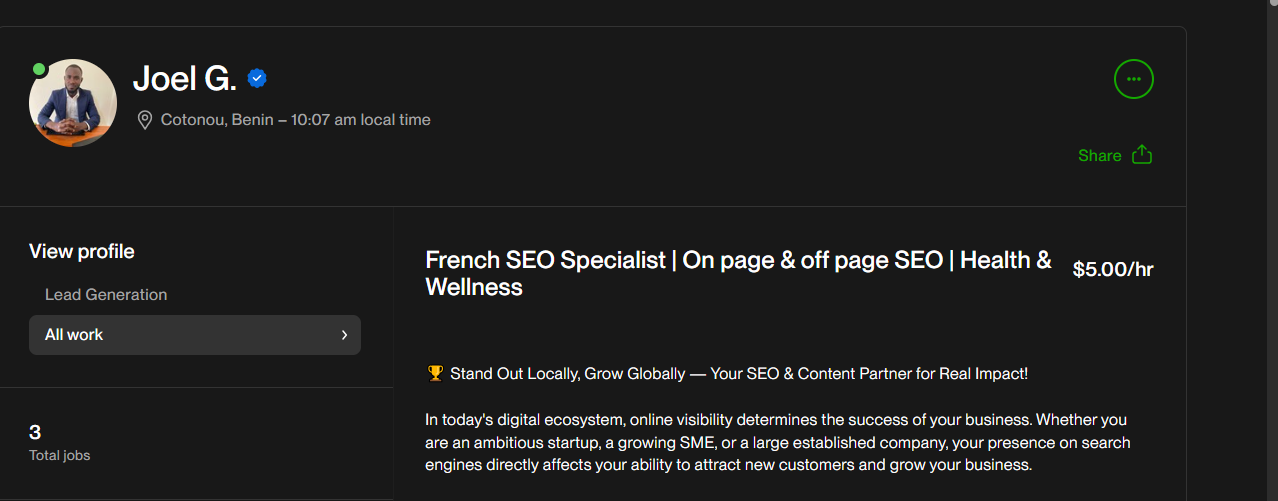1278x501 pixels.
Task: Click the share arrow icon
Action: coord(1142,155)
